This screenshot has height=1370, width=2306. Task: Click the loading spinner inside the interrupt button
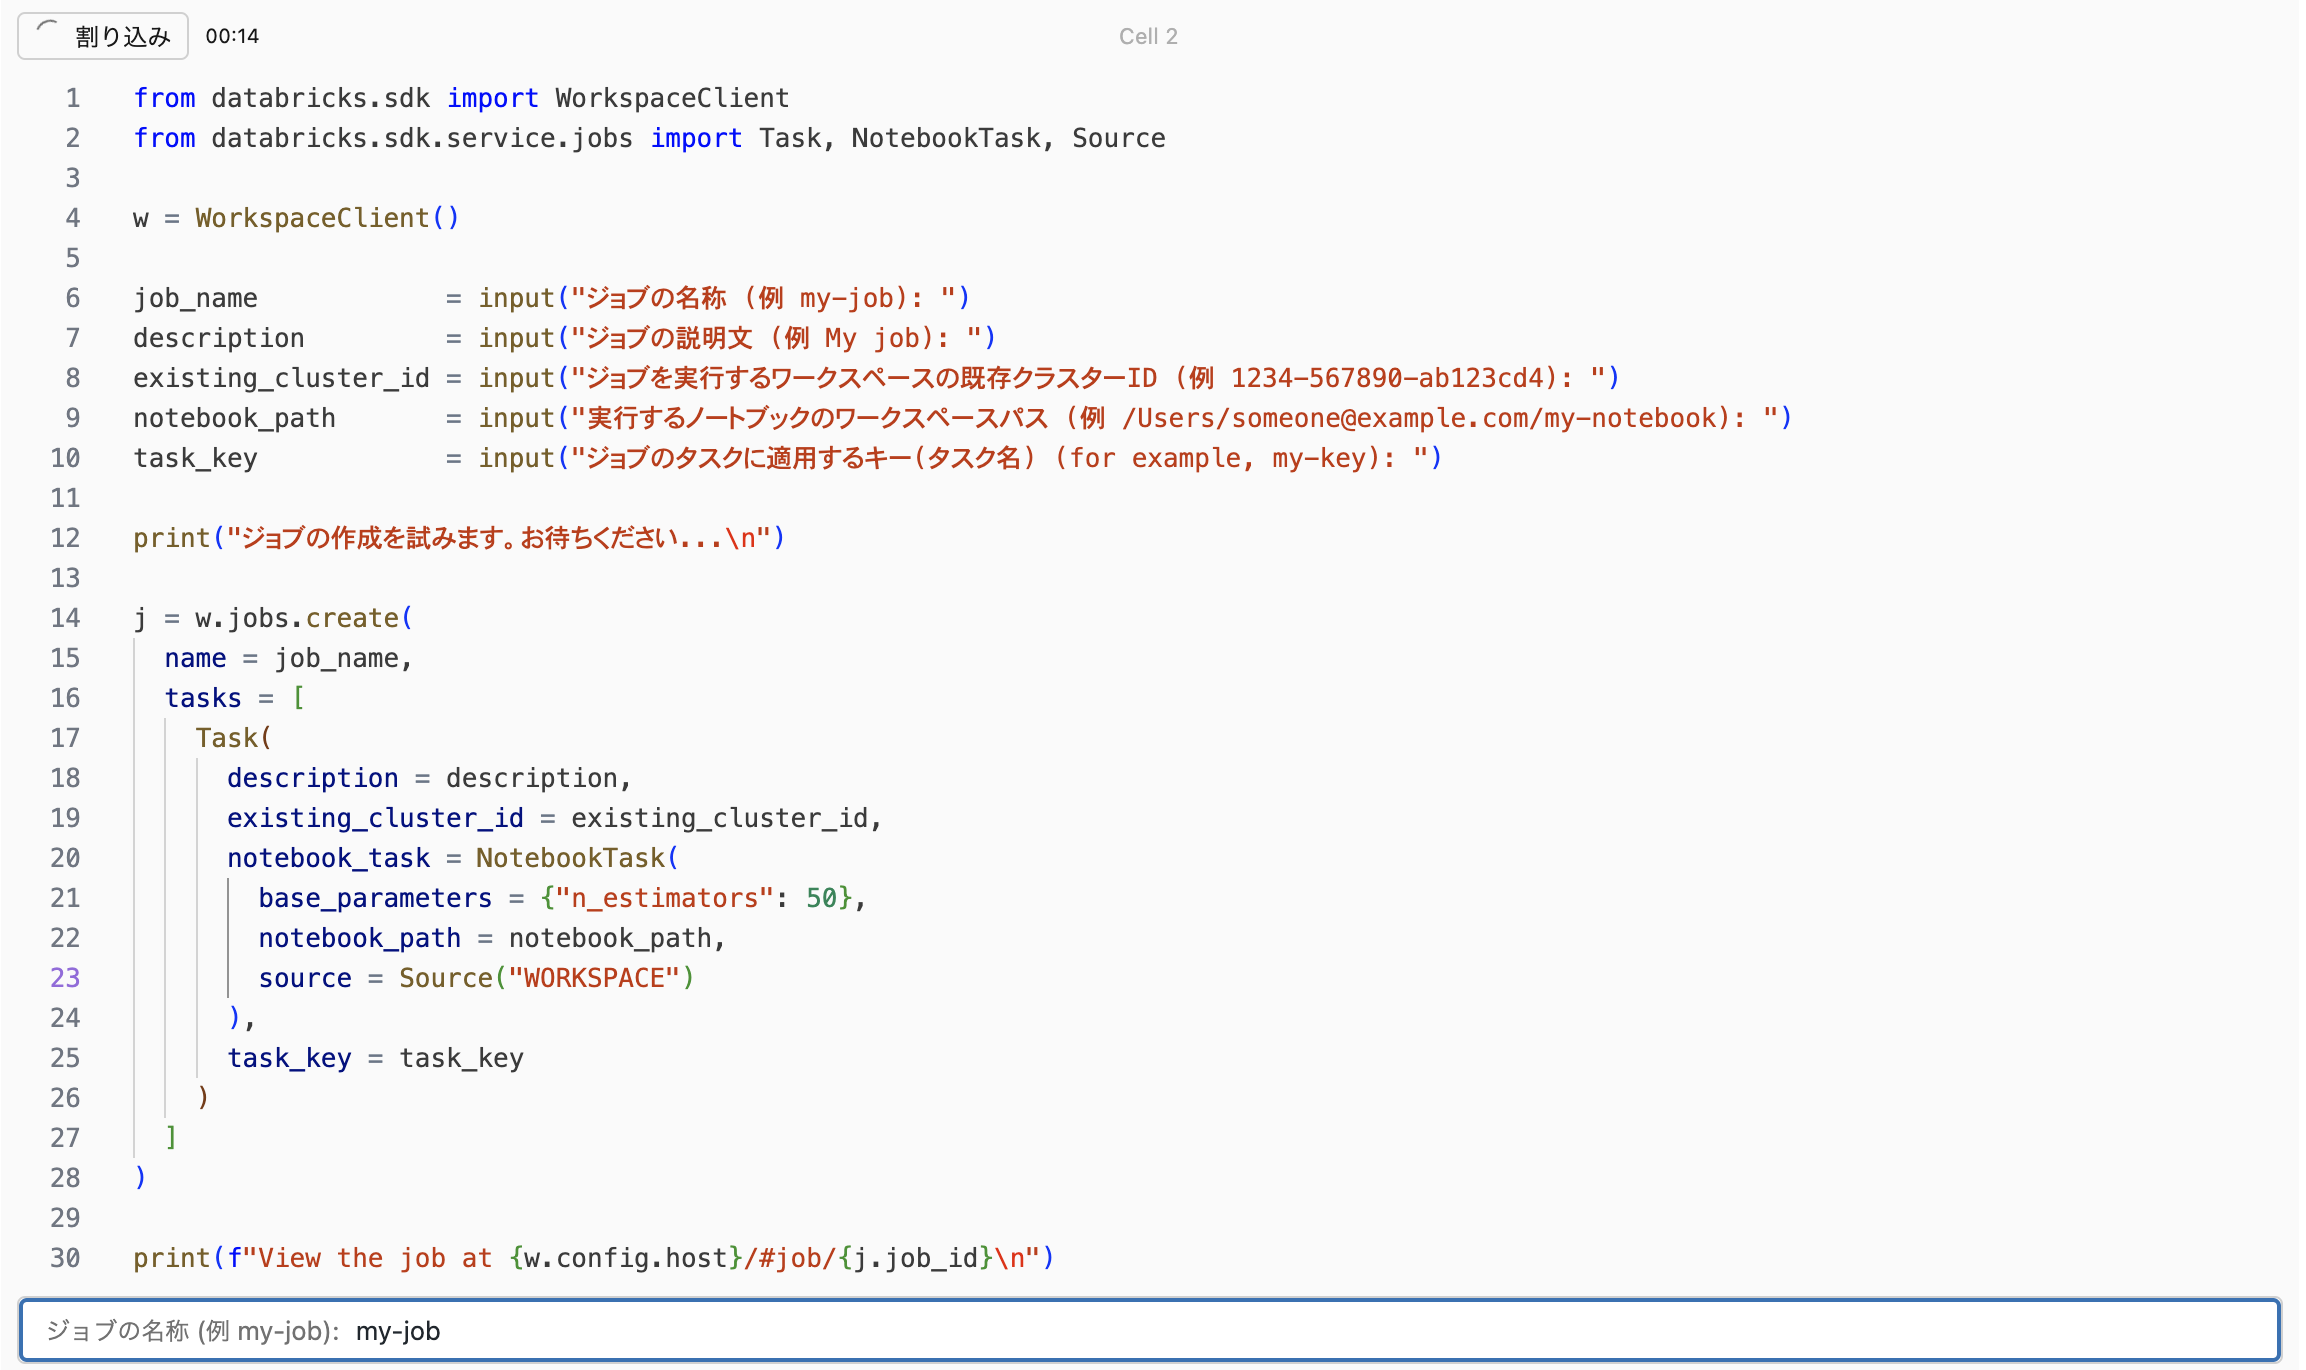[45, 35]
